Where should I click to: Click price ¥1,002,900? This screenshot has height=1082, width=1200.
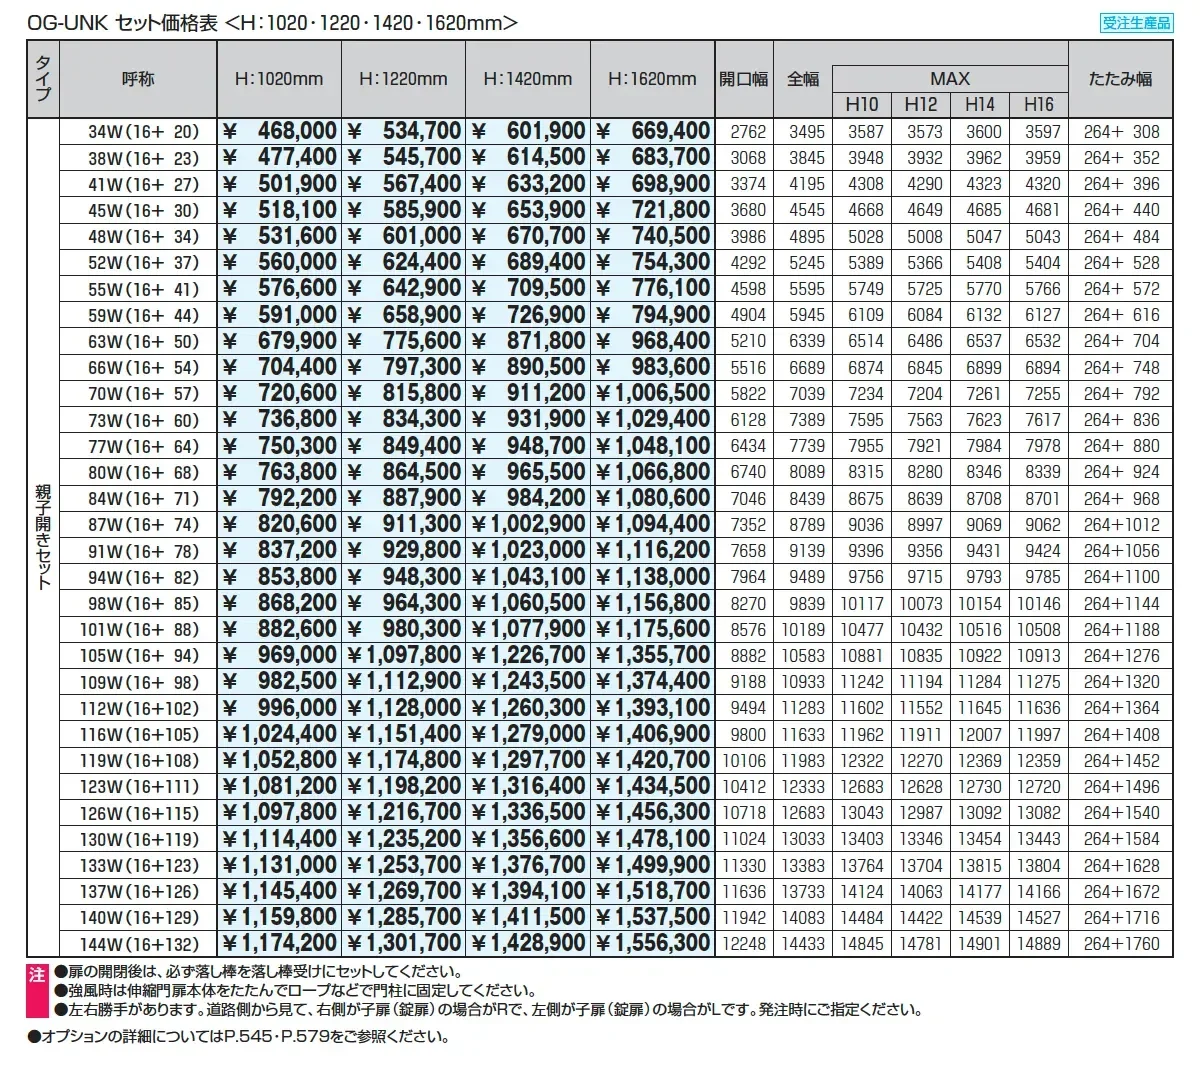tap(528, 524)
